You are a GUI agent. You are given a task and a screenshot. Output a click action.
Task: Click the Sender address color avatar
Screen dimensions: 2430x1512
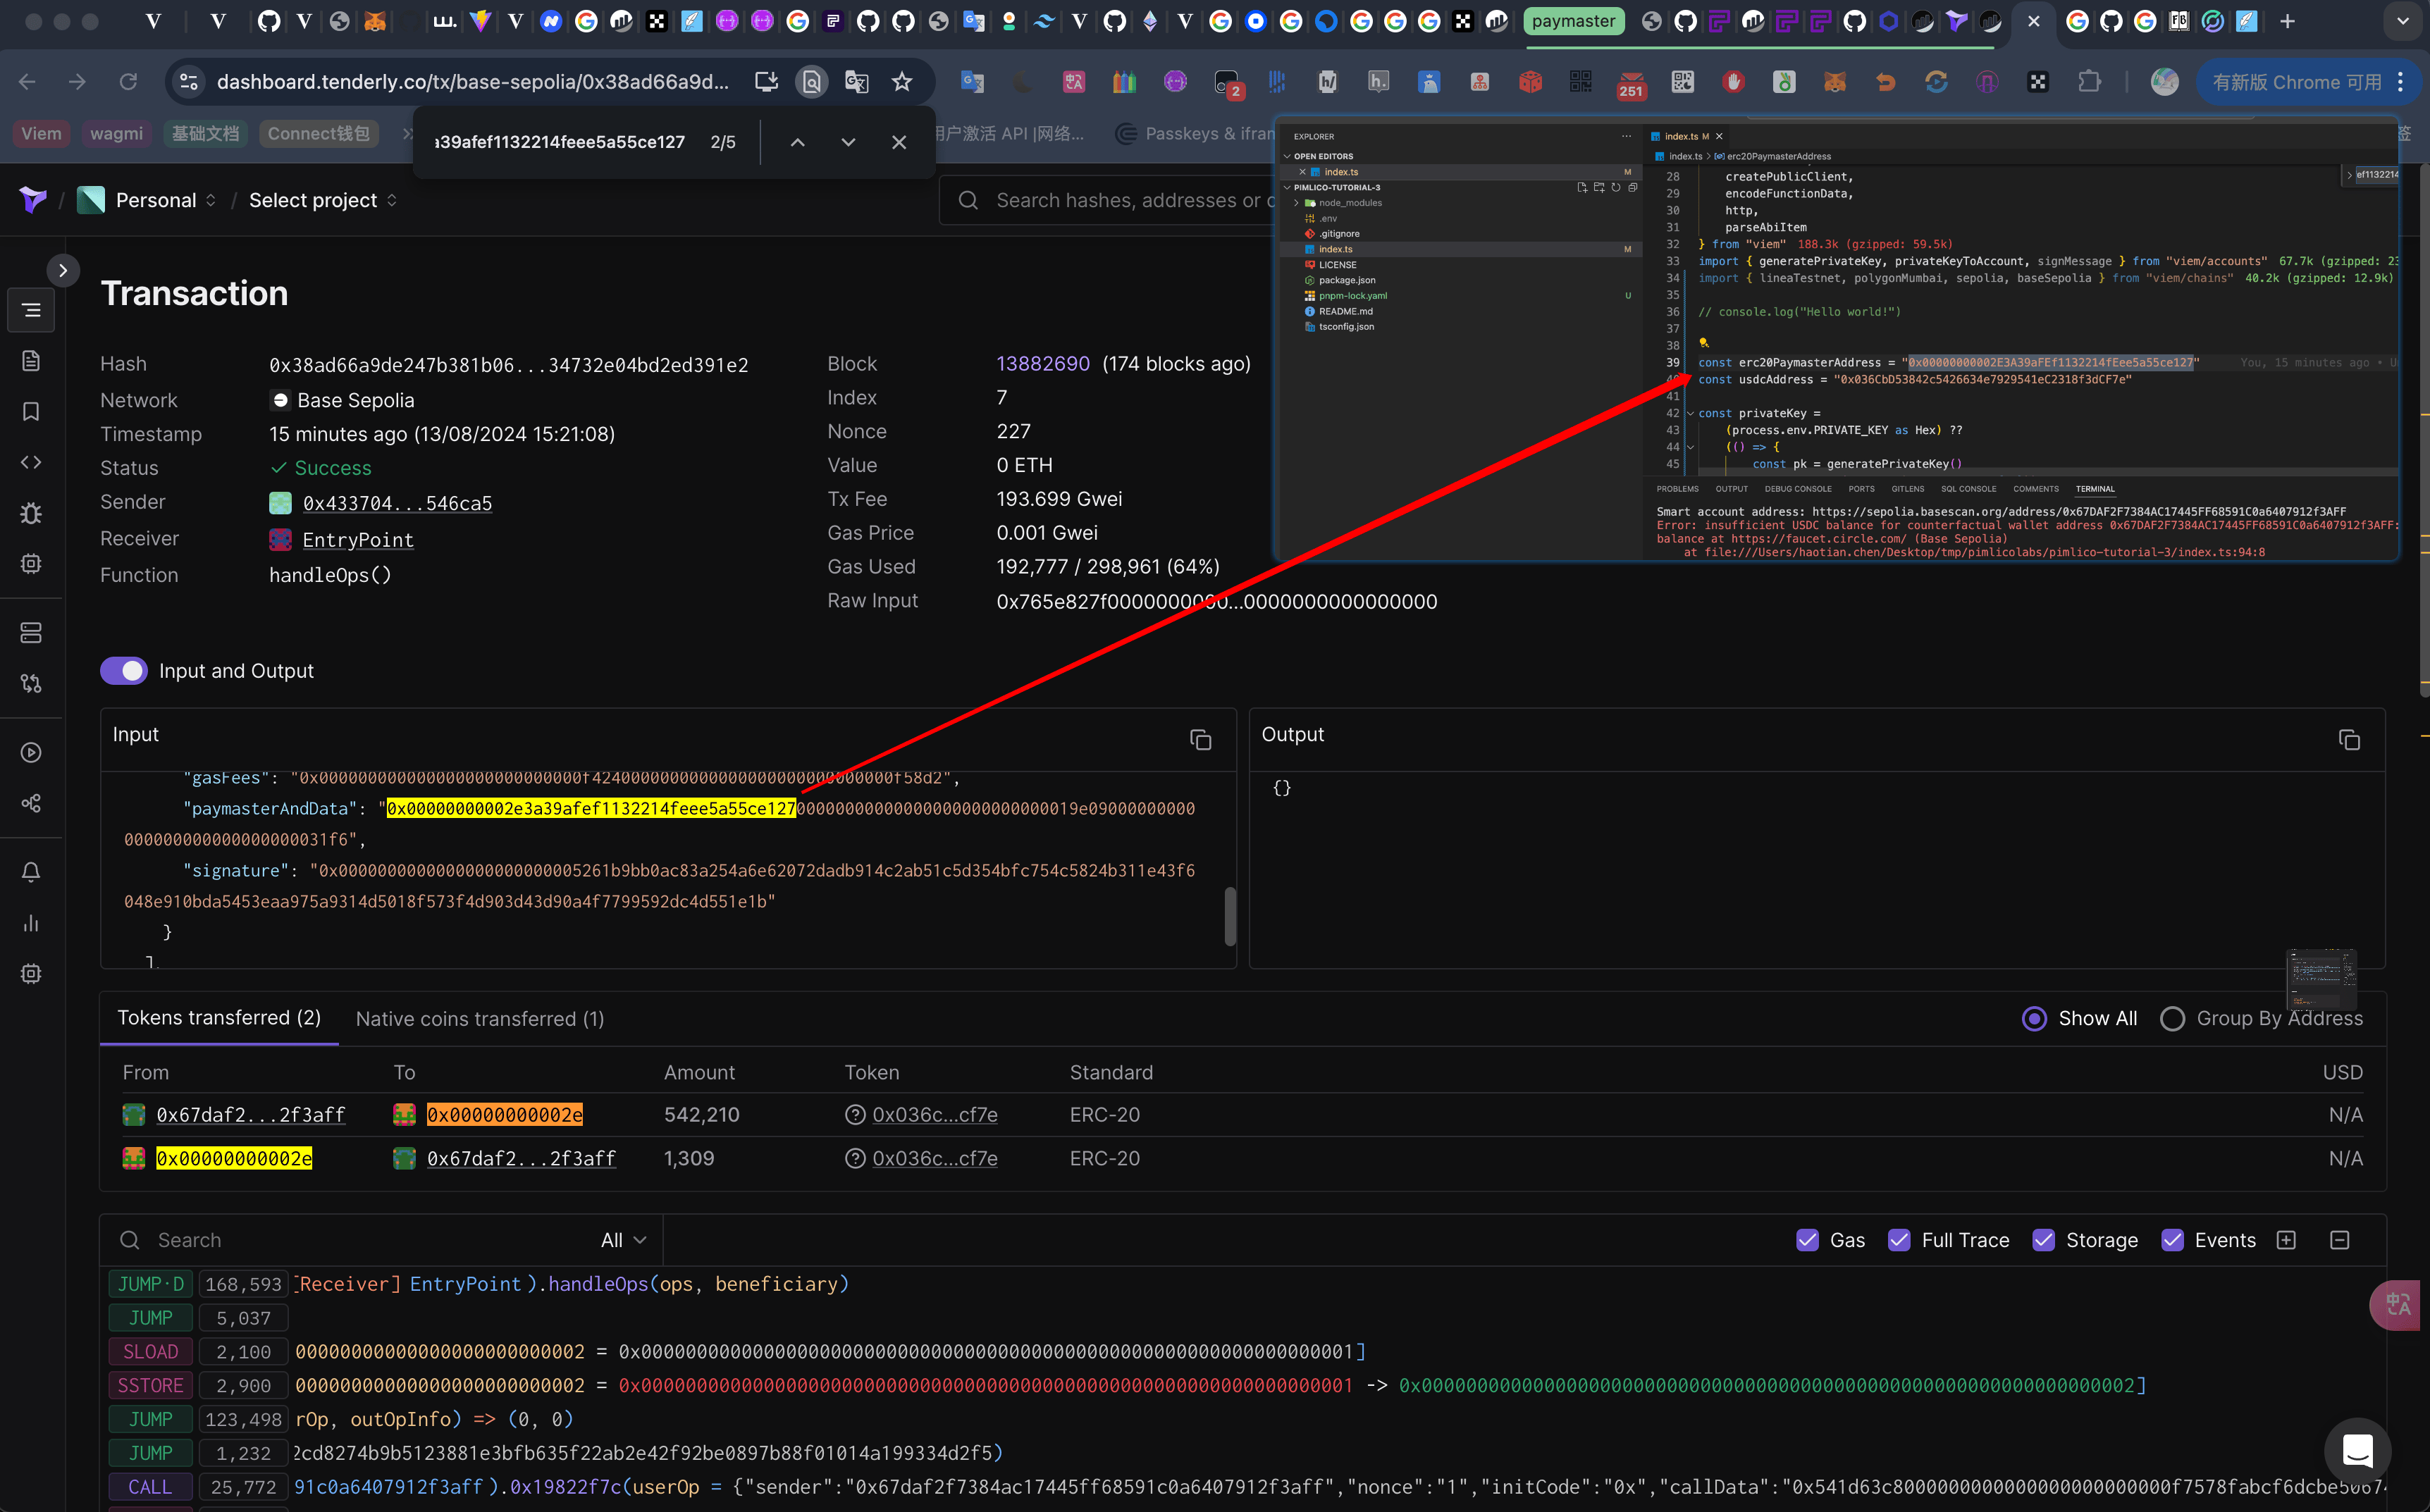click(280, 503)
